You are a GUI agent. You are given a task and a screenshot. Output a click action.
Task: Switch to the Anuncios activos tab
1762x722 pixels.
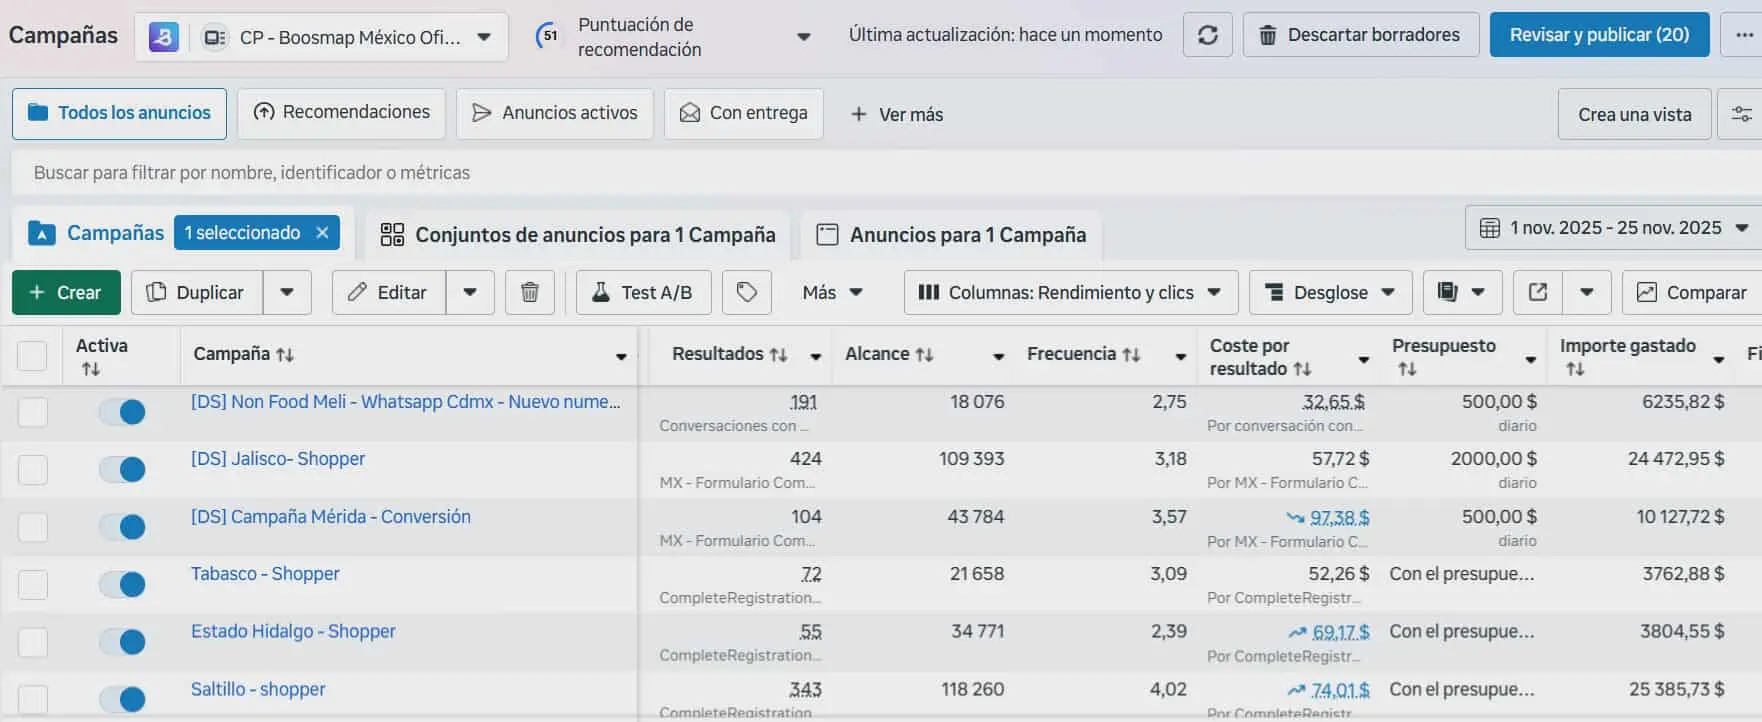click(x=554, y=113)
